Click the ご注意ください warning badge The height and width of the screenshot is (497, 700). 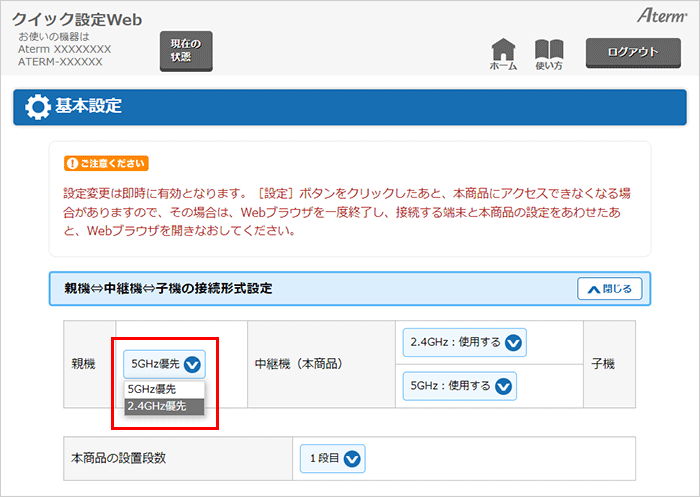tap(106, 163)
